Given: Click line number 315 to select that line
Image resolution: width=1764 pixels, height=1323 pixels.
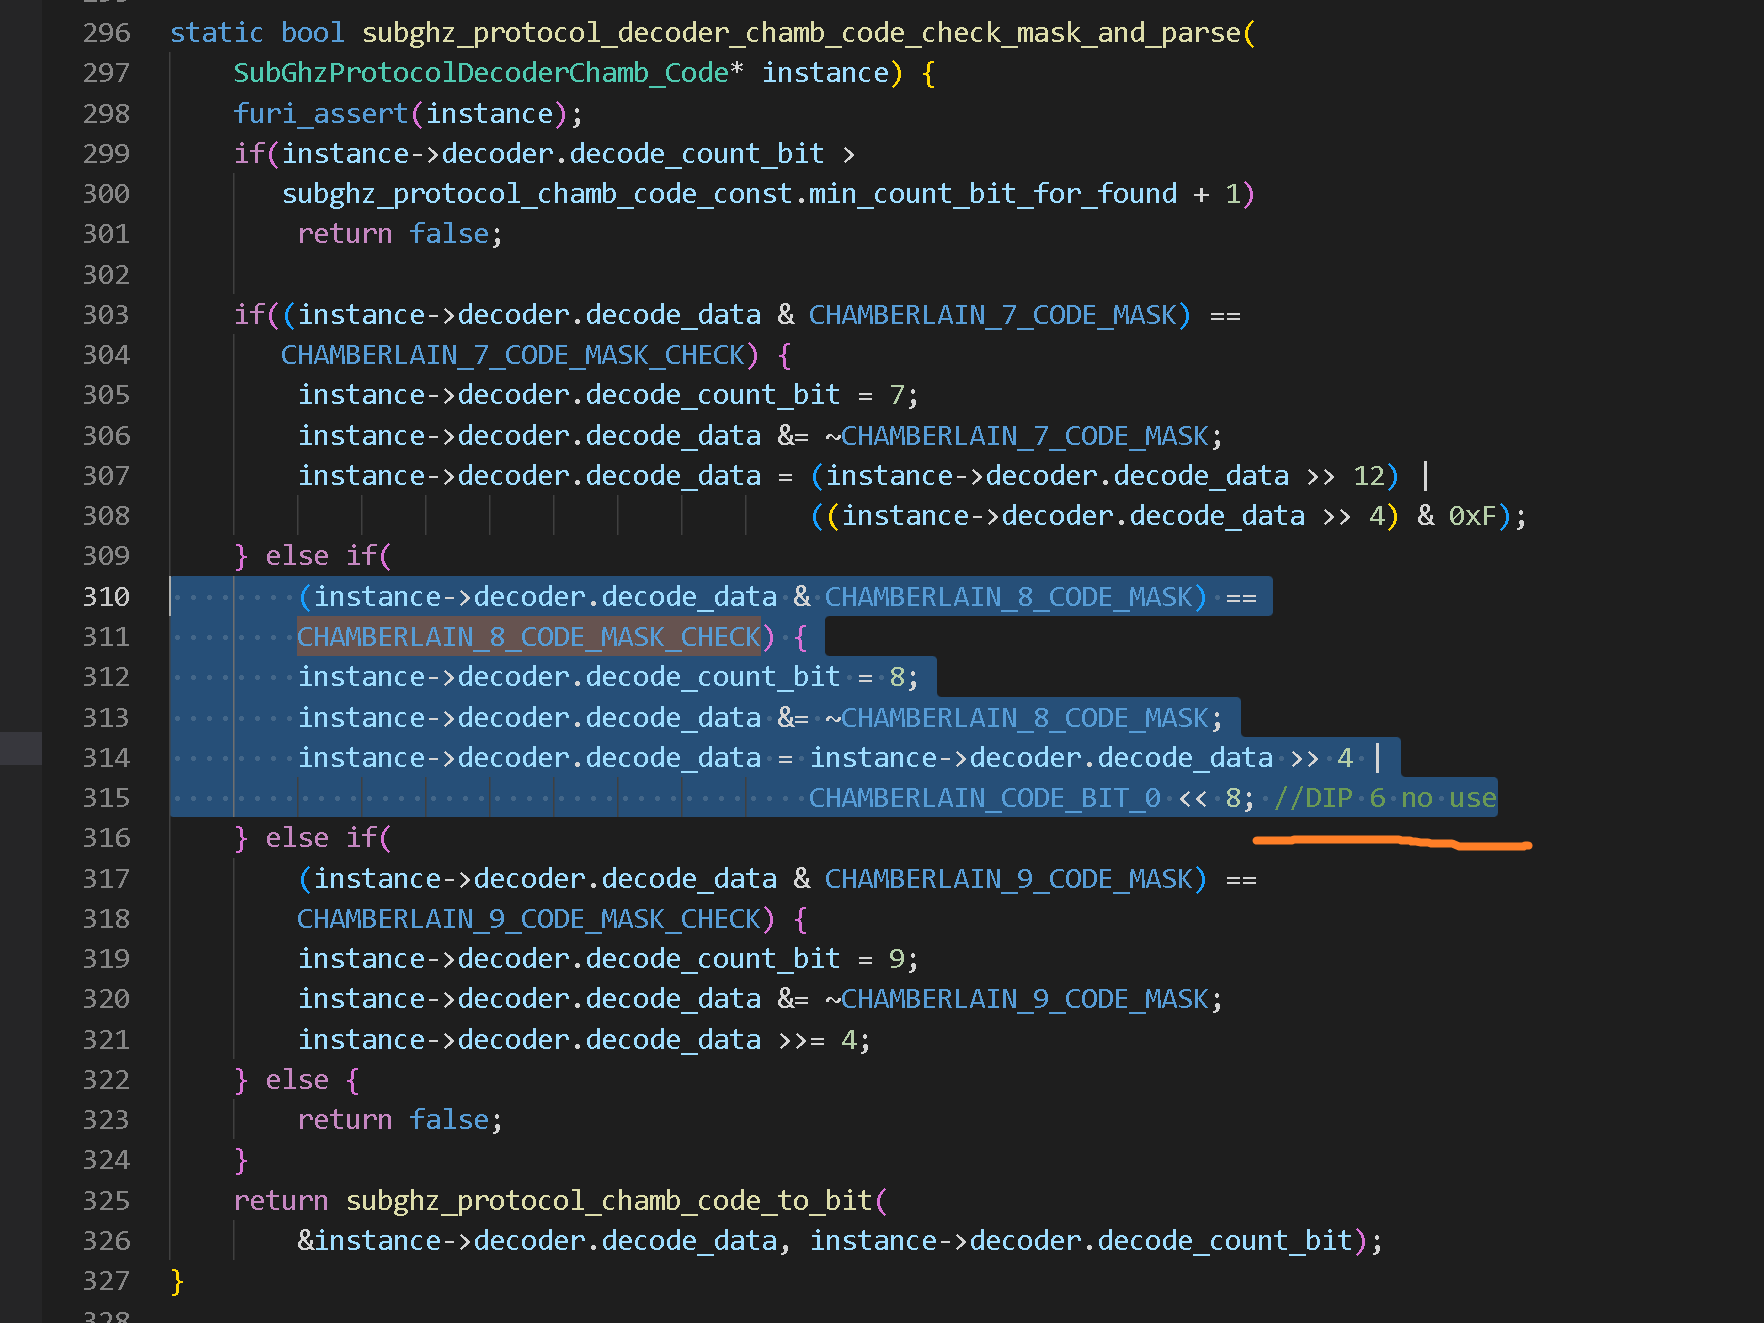Looking at the screenshot, I should tap(106, 797).
